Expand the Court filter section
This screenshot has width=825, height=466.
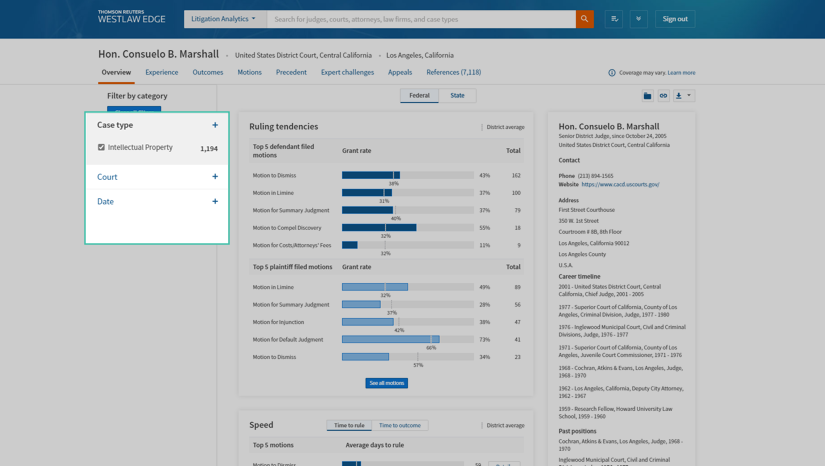214,177
